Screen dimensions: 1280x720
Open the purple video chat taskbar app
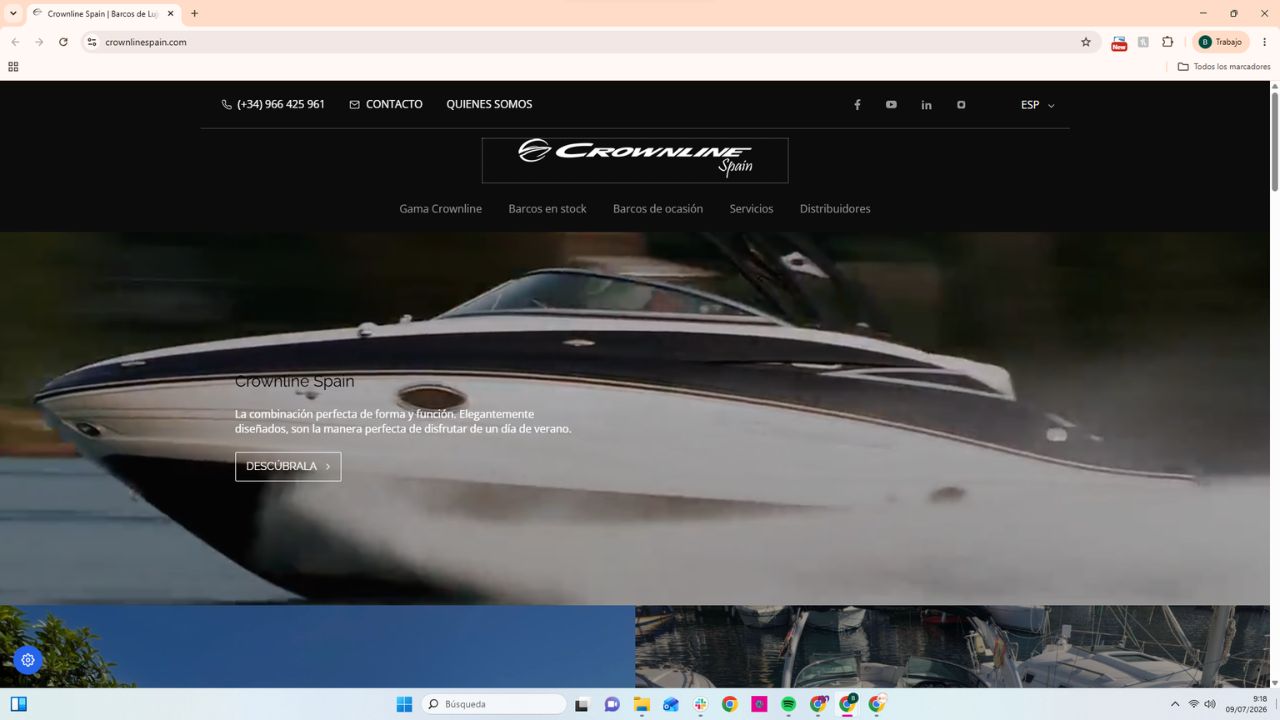(612, 704)
